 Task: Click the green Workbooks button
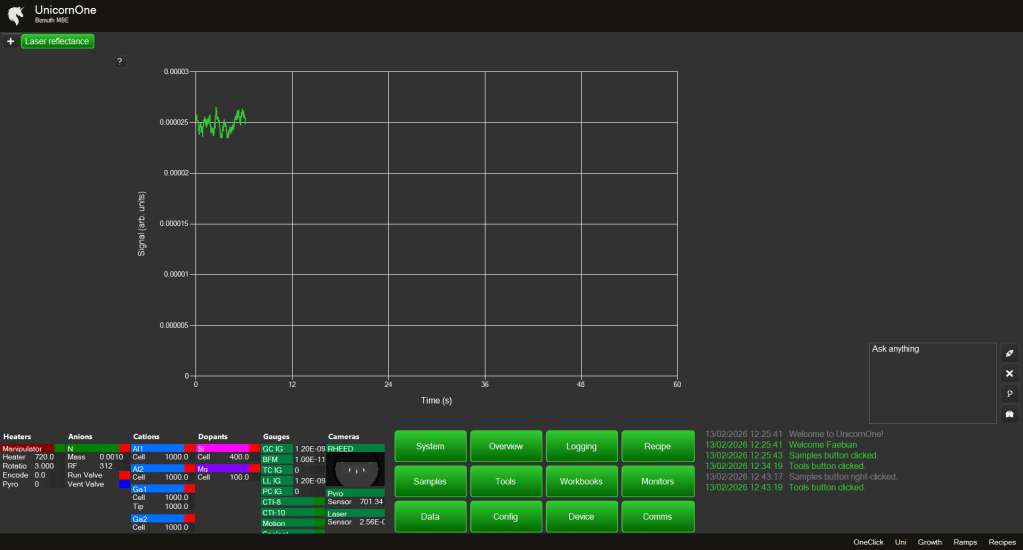[582, 481]
